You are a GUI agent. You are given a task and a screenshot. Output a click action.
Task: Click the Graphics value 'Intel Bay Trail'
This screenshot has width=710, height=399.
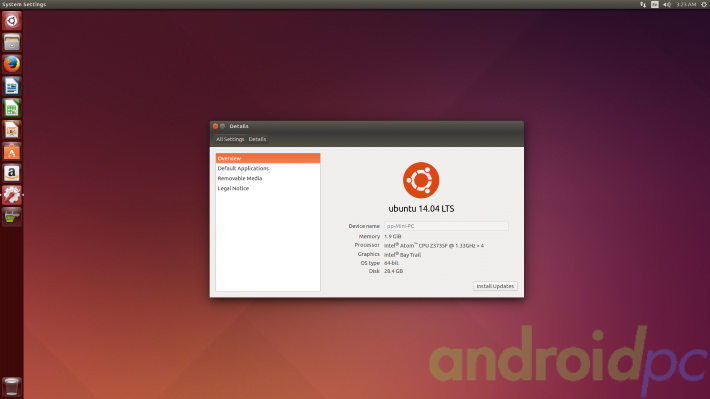403,255
